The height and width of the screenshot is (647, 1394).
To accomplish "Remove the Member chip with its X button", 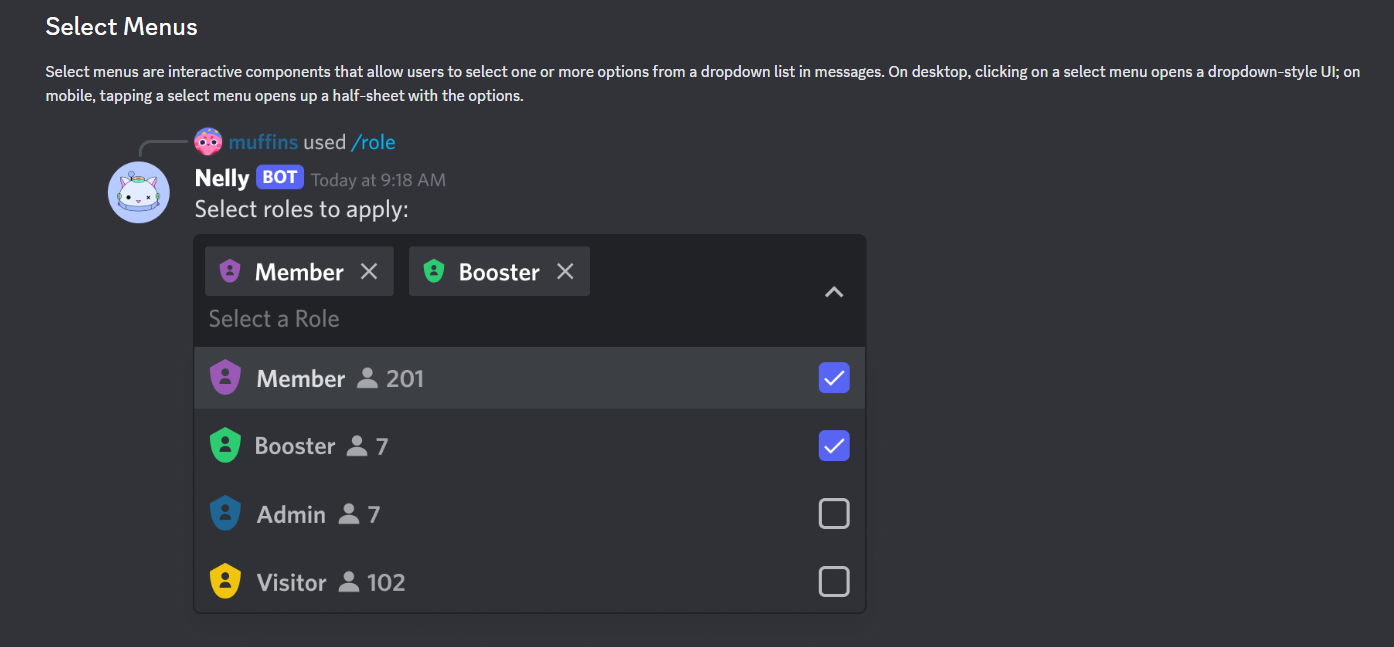I will click(x=369, y=270).
